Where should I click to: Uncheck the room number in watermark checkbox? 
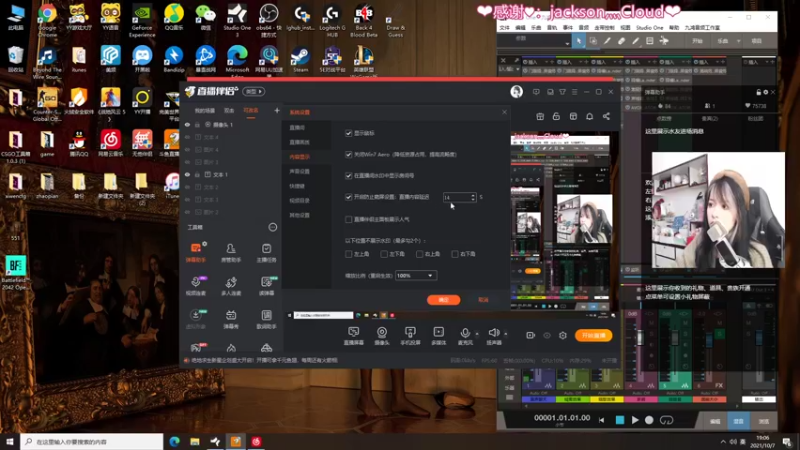point(348,176)
